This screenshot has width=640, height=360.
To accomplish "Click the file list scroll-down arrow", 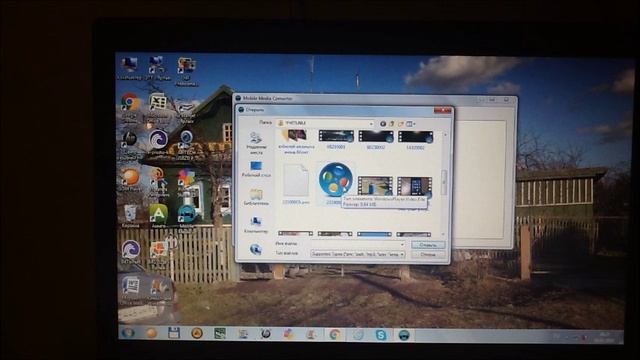I will coord(444,234).
